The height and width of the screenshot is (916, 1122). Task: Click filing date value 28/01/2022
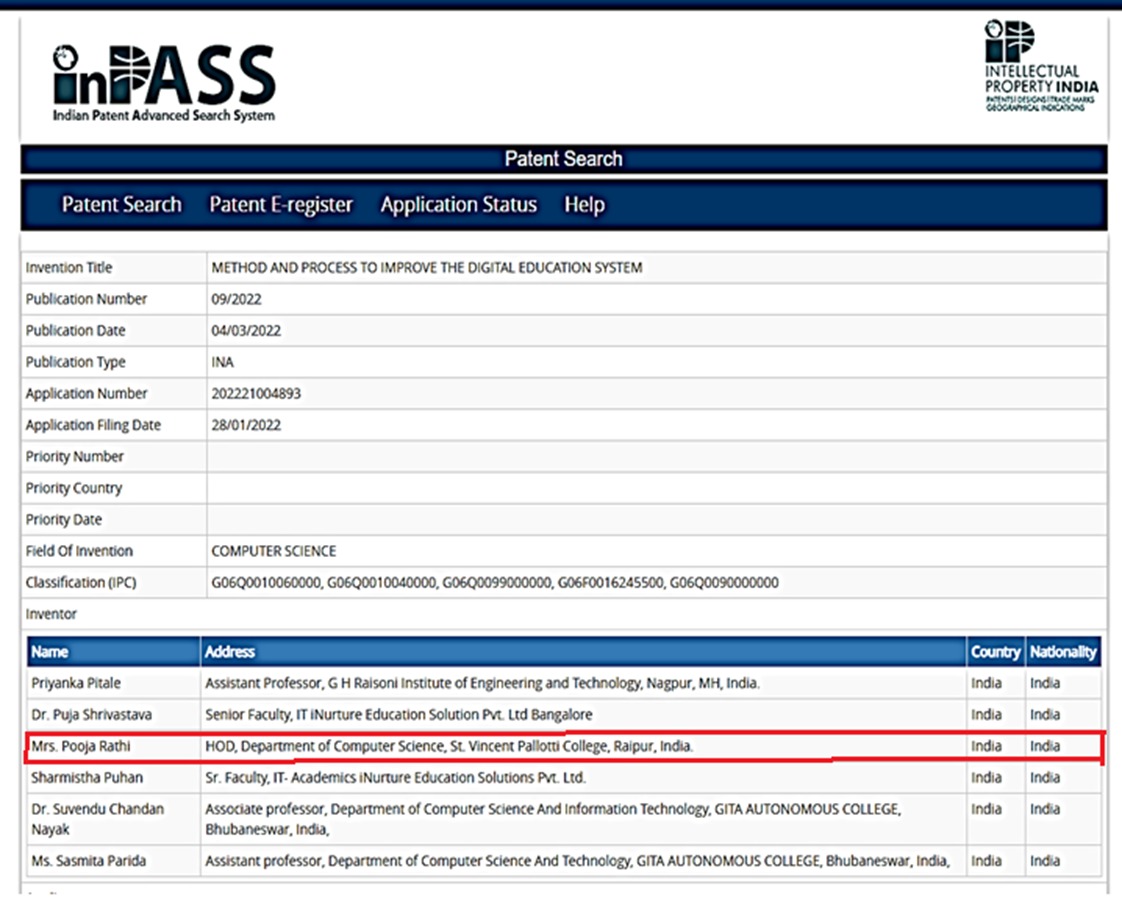click(246, 425)
